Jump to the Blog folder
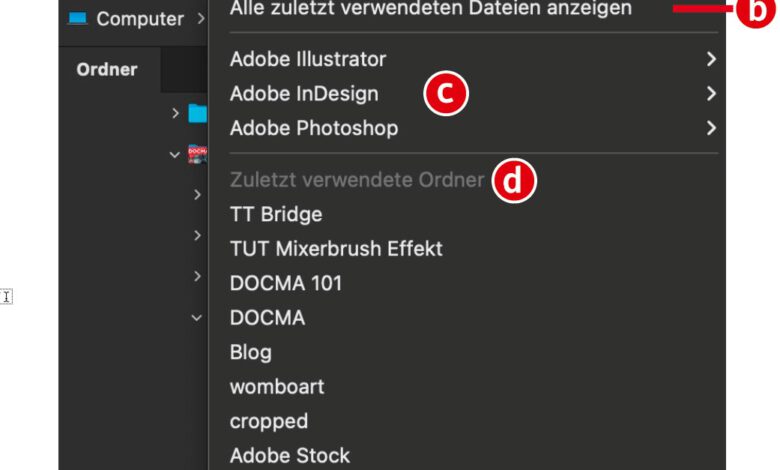The height and width of the screenshot is (470, 780). coord(251,352)
